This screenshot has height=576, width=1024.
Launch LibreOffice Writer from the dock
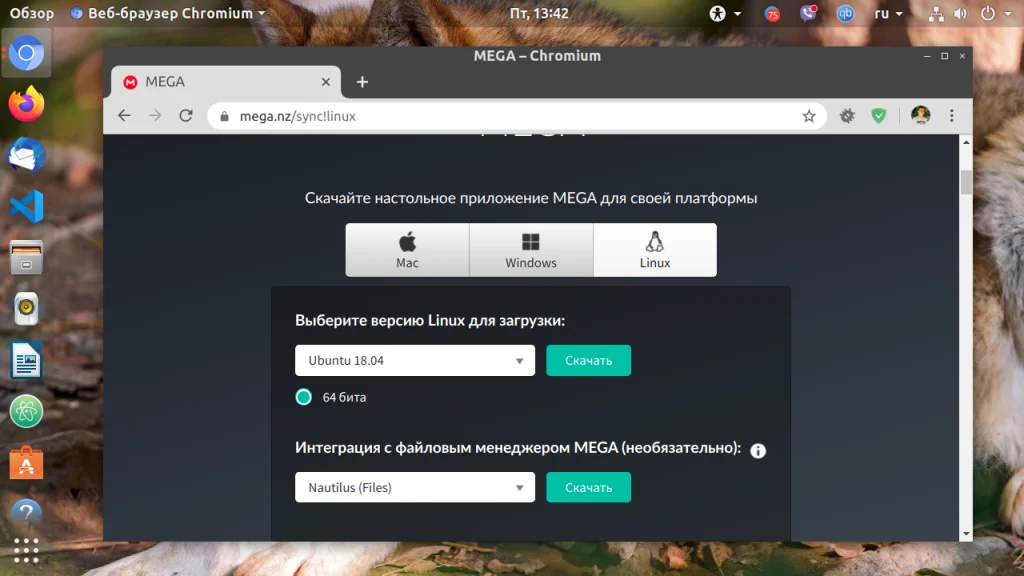click(26, 360)
